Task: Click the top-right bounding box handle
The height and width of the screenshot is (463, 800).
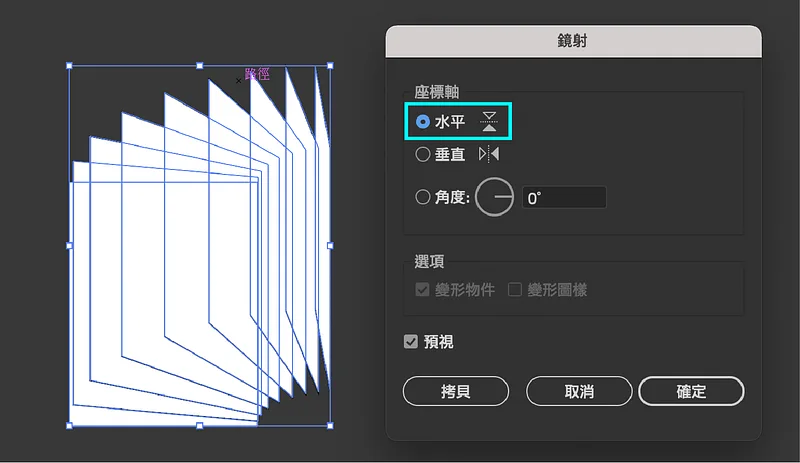Action: click(x=330, y=66)
